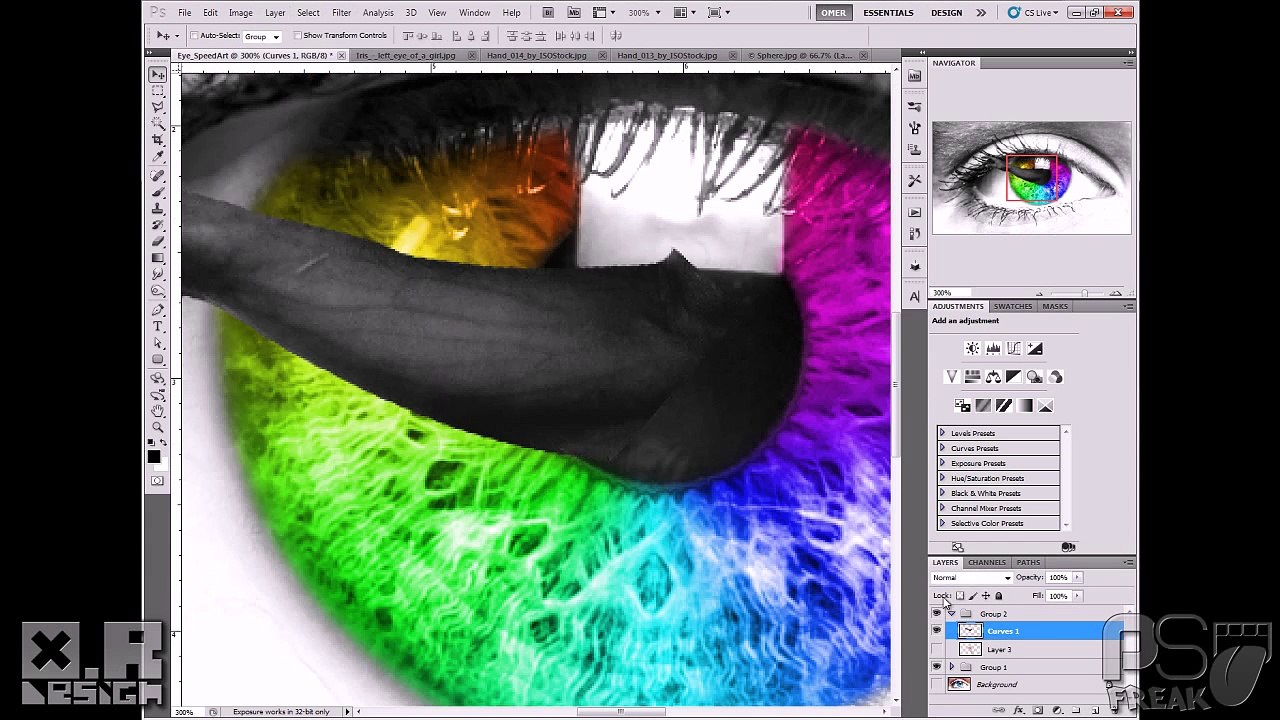This screenshot has width=1280, height=720.
Task: Select the Polygonal Lasso tool
Action: (x=158, y=107)
